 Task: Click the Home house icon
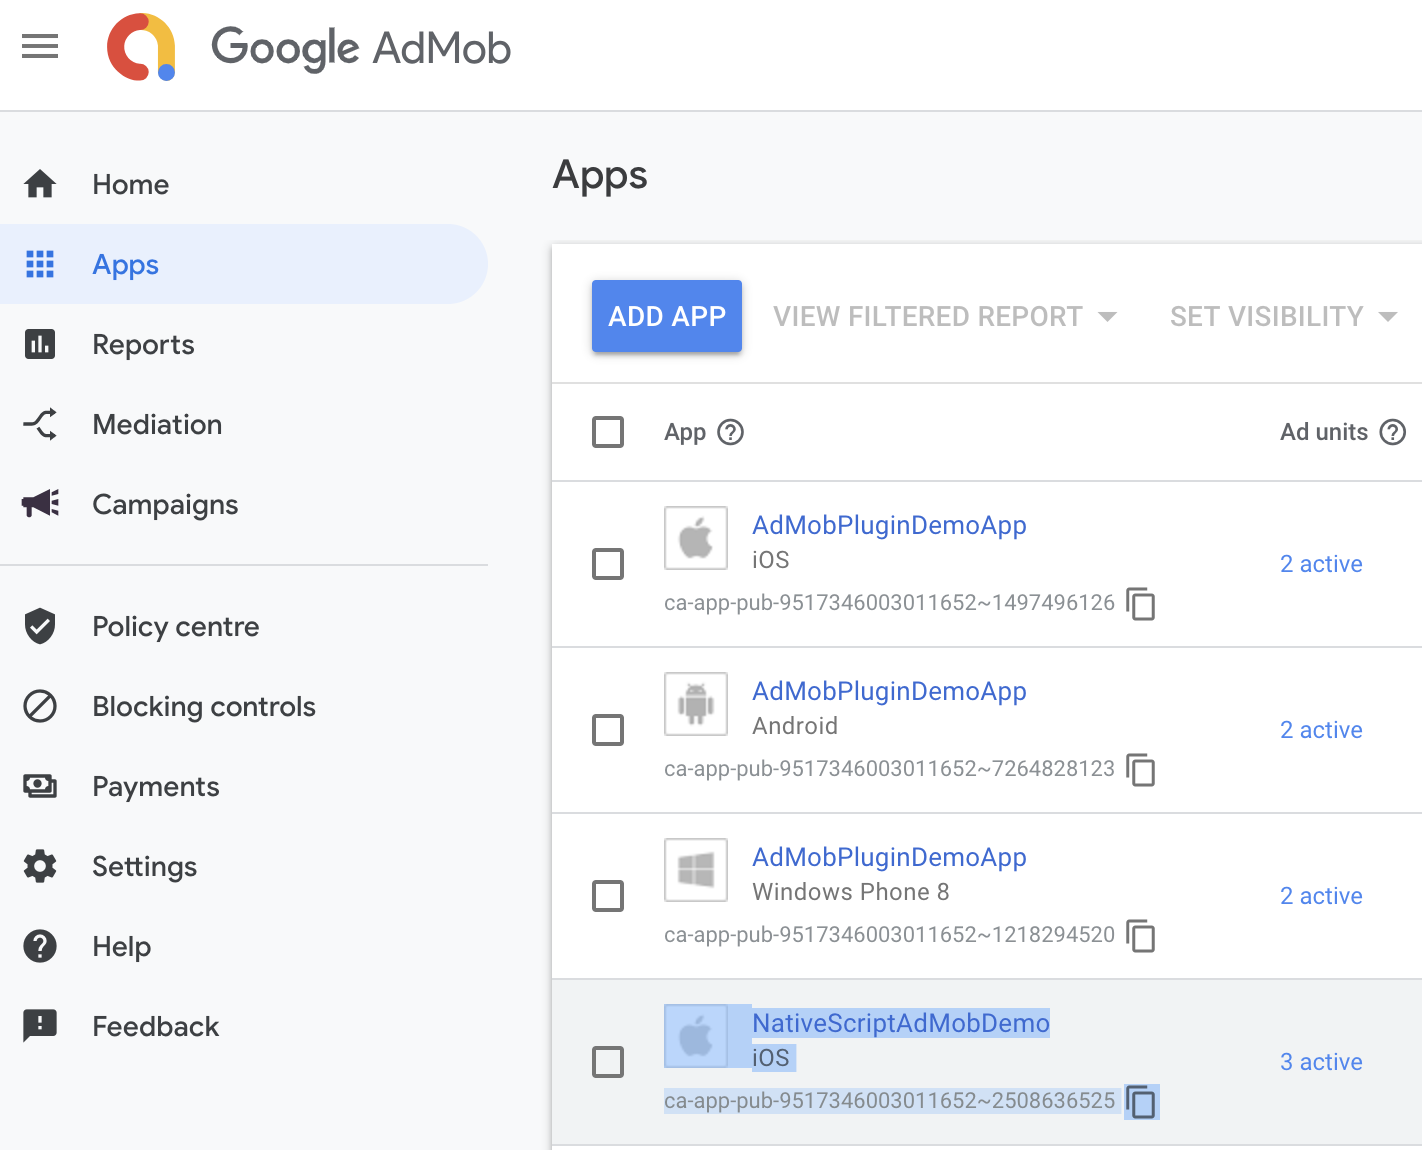[x=40, y=184]
